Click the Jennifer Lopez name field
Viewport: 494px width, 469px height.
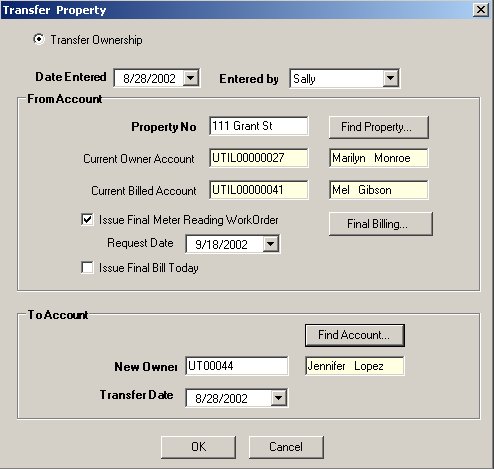pyautogui.click(x=355, y=366)
